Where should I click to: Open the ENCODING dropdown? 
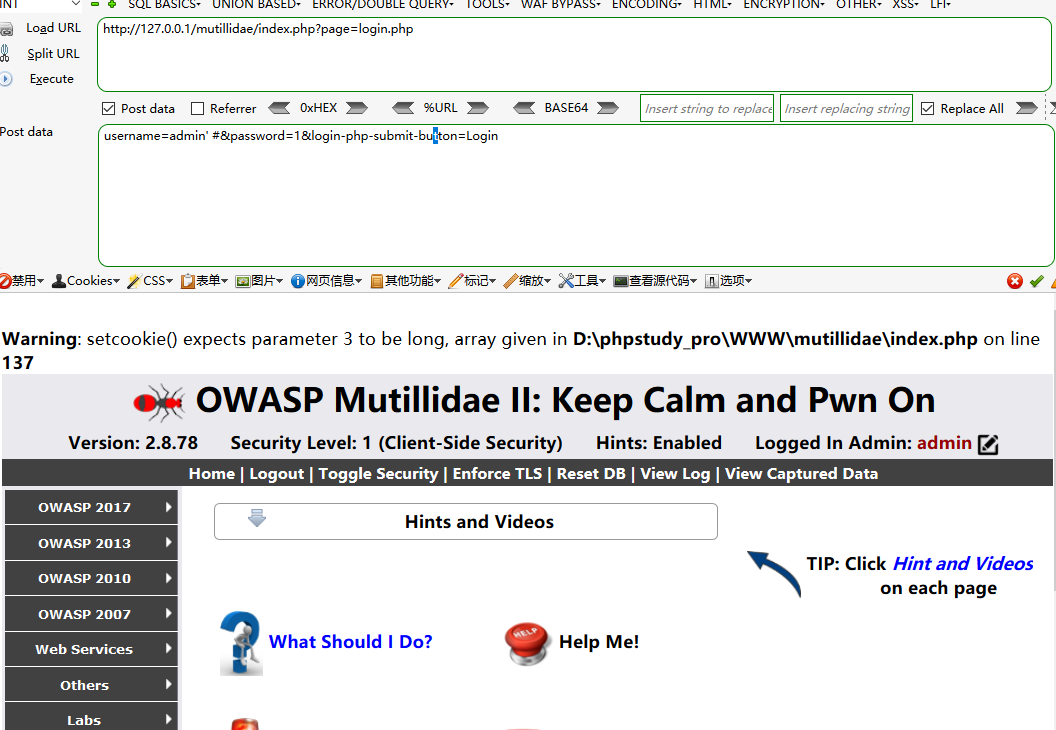pos(647,4)
